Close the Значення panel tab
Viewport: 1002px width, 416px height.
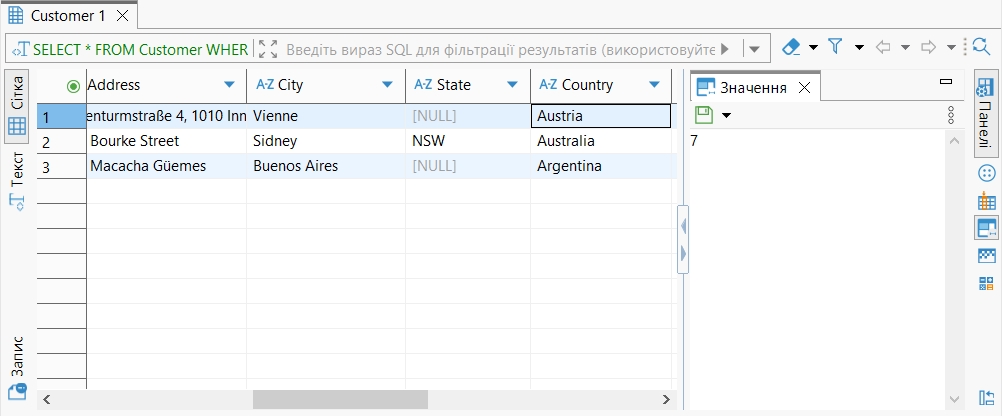tap(805, 88)
